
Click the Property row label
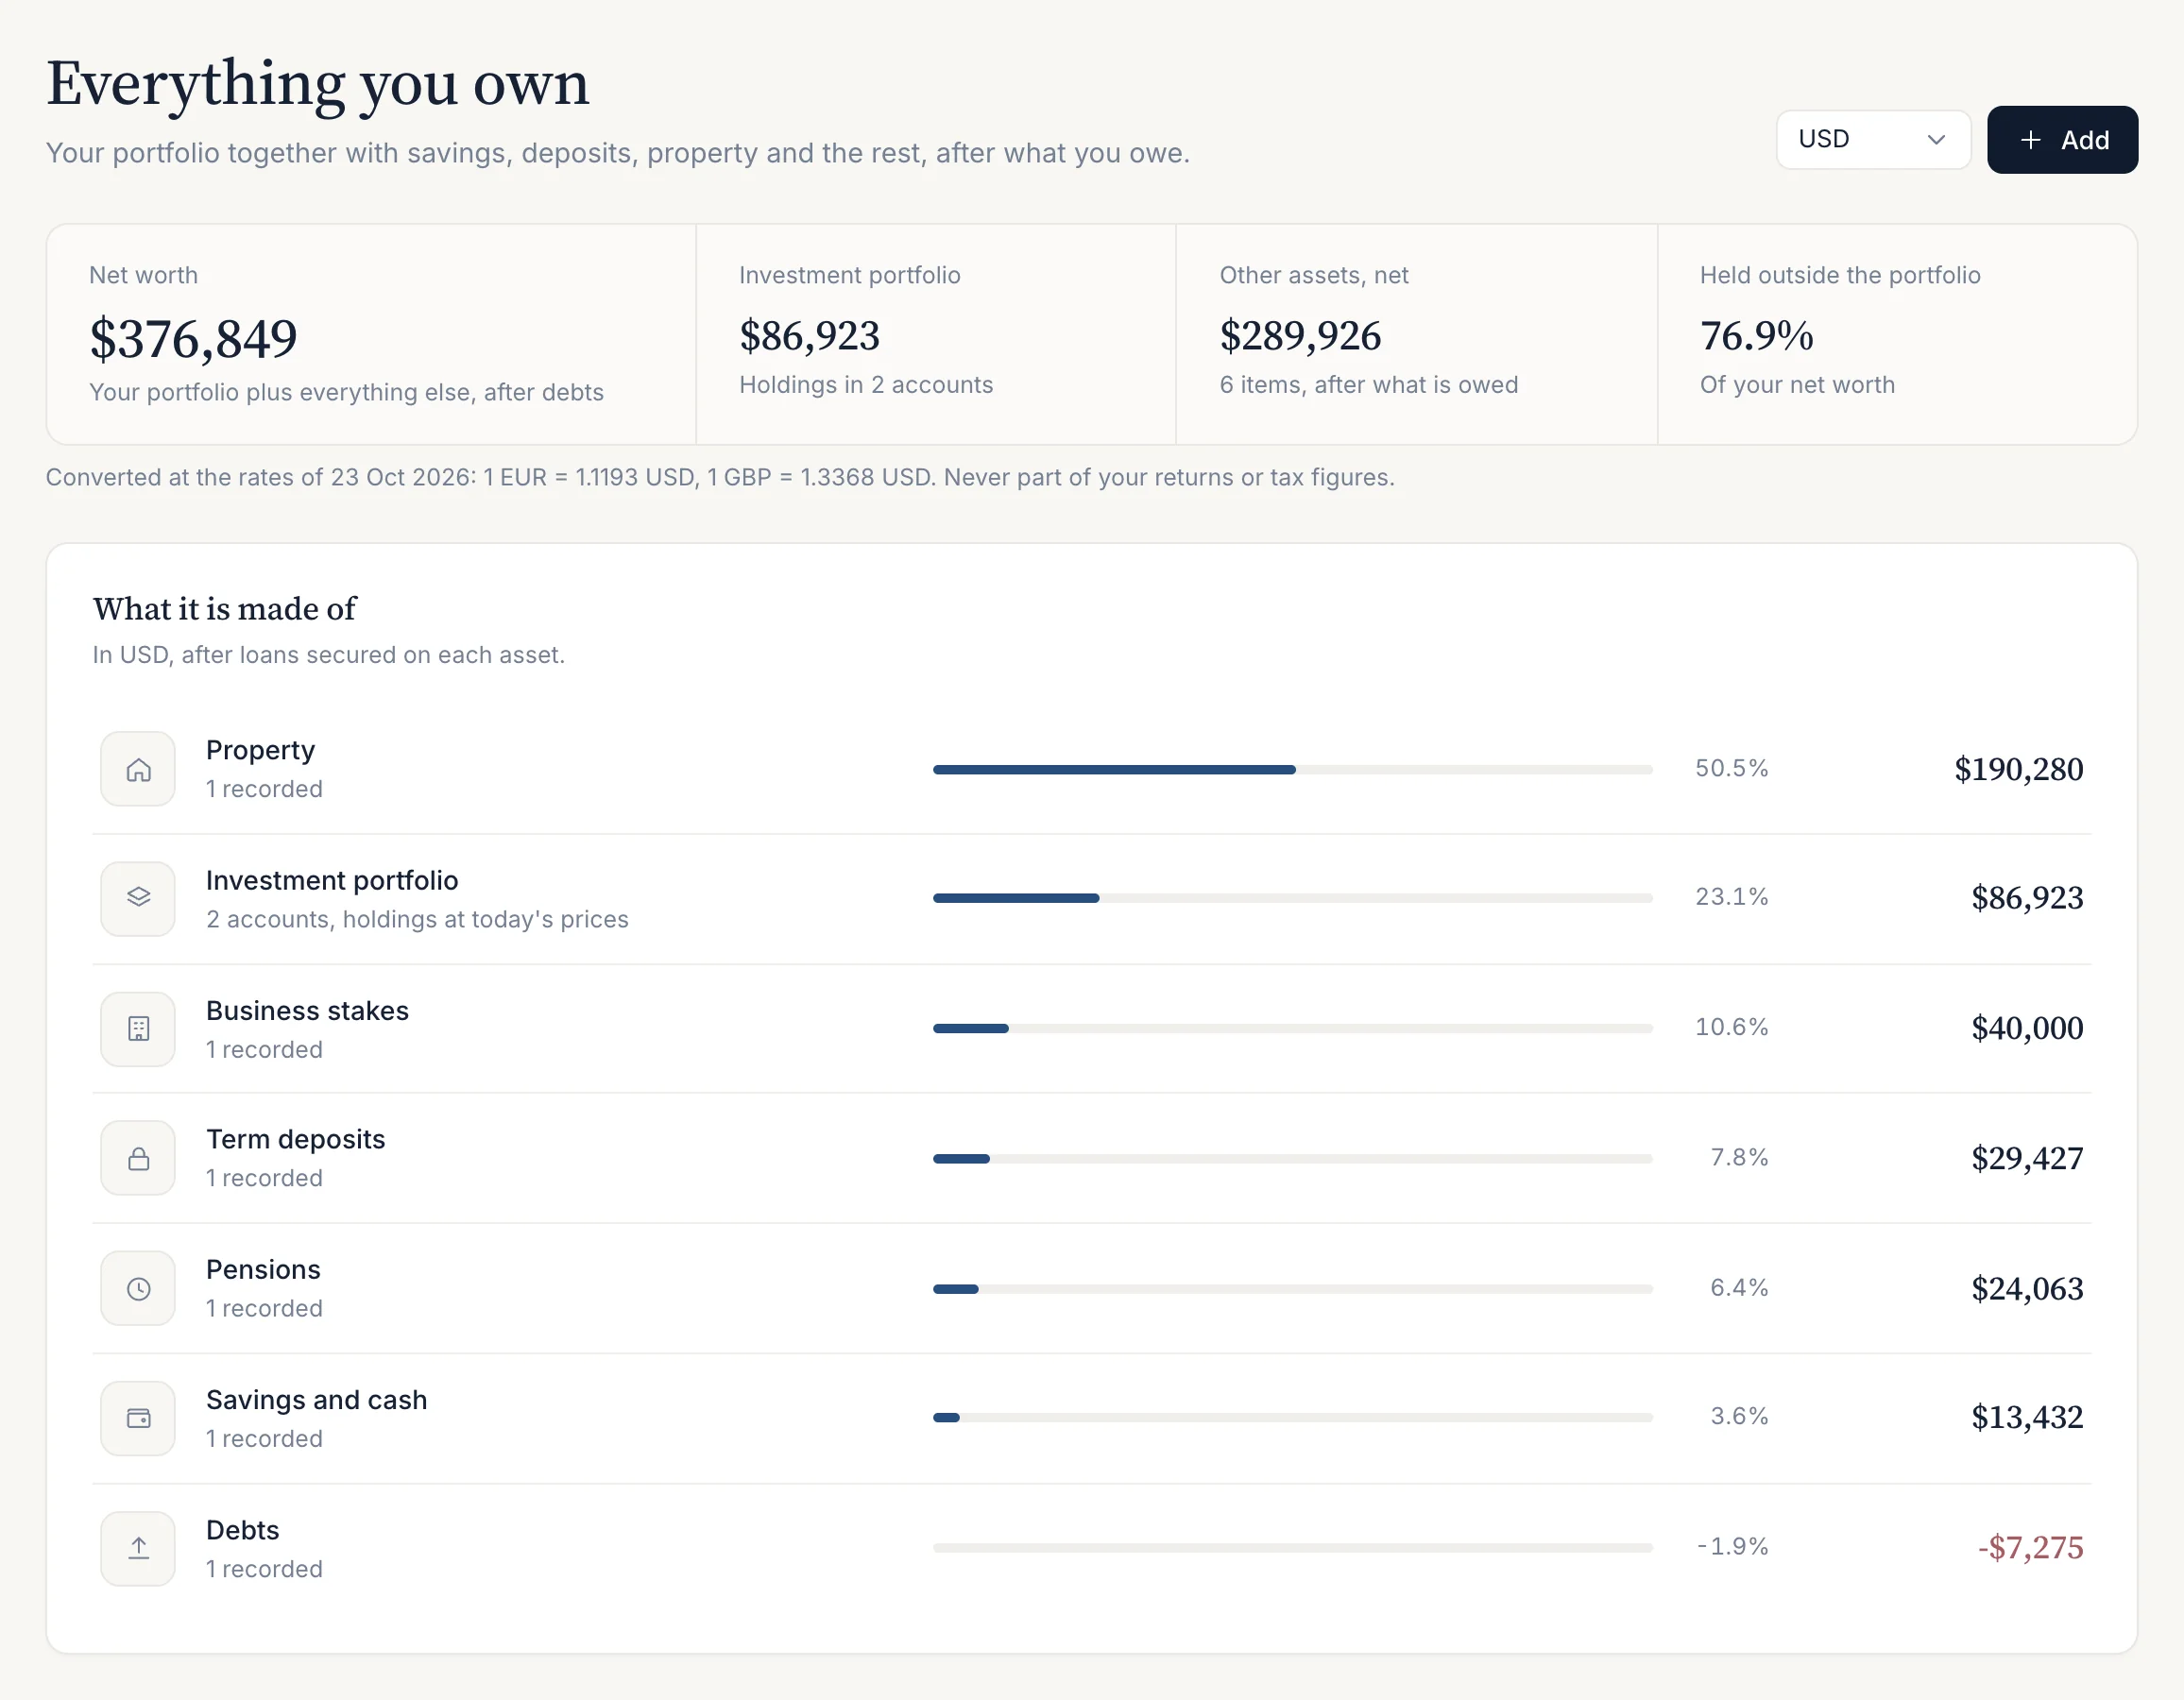[260, 750]
